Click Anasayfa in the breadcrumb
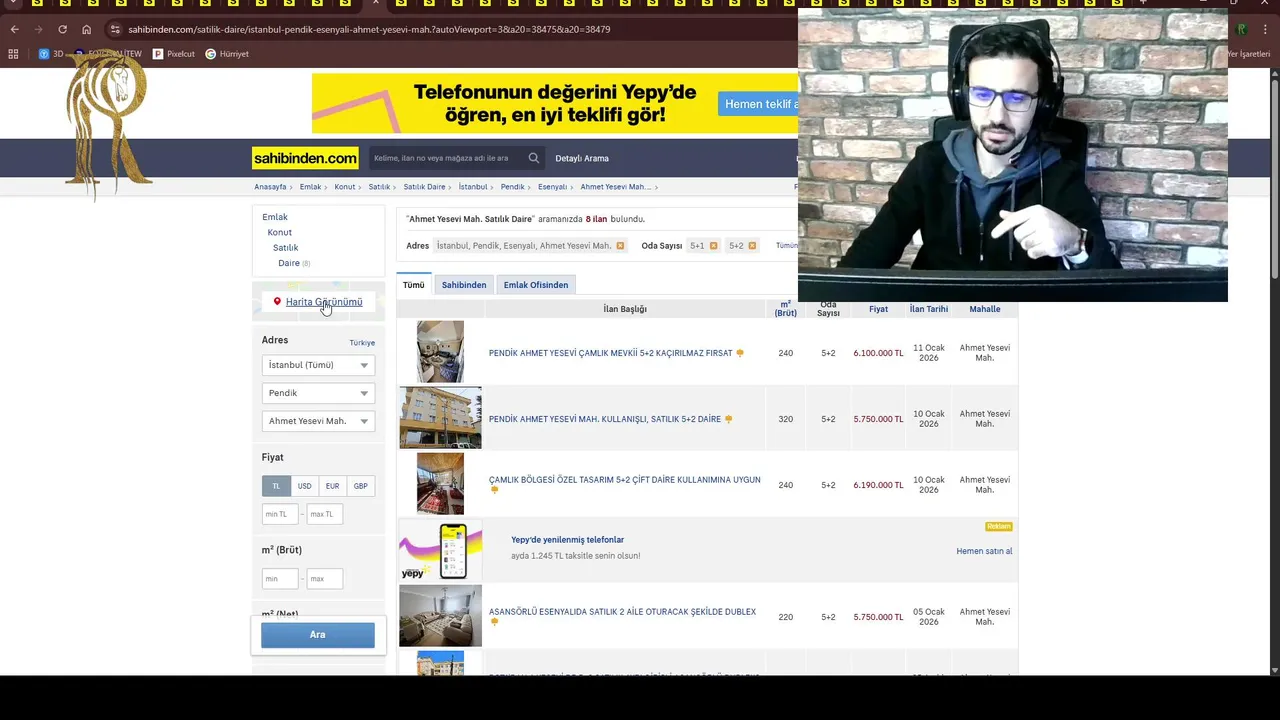Screen dimensions: 1280x720 point(270,187)
